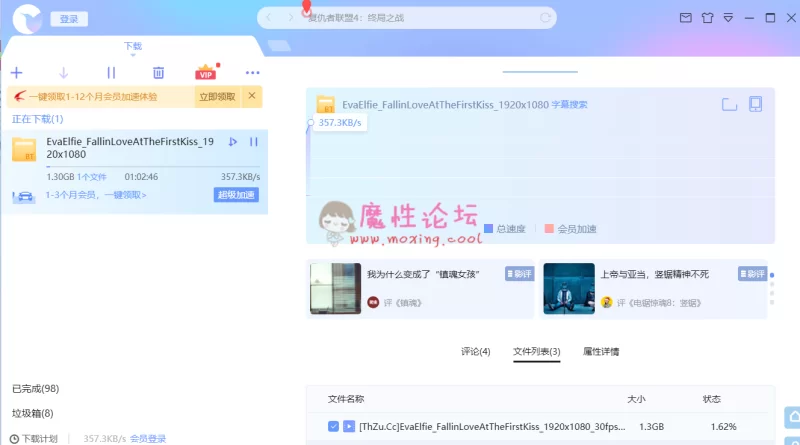The image size is (800, 445).
Task: Open the VIP crown icon
Action: [206, 72]
